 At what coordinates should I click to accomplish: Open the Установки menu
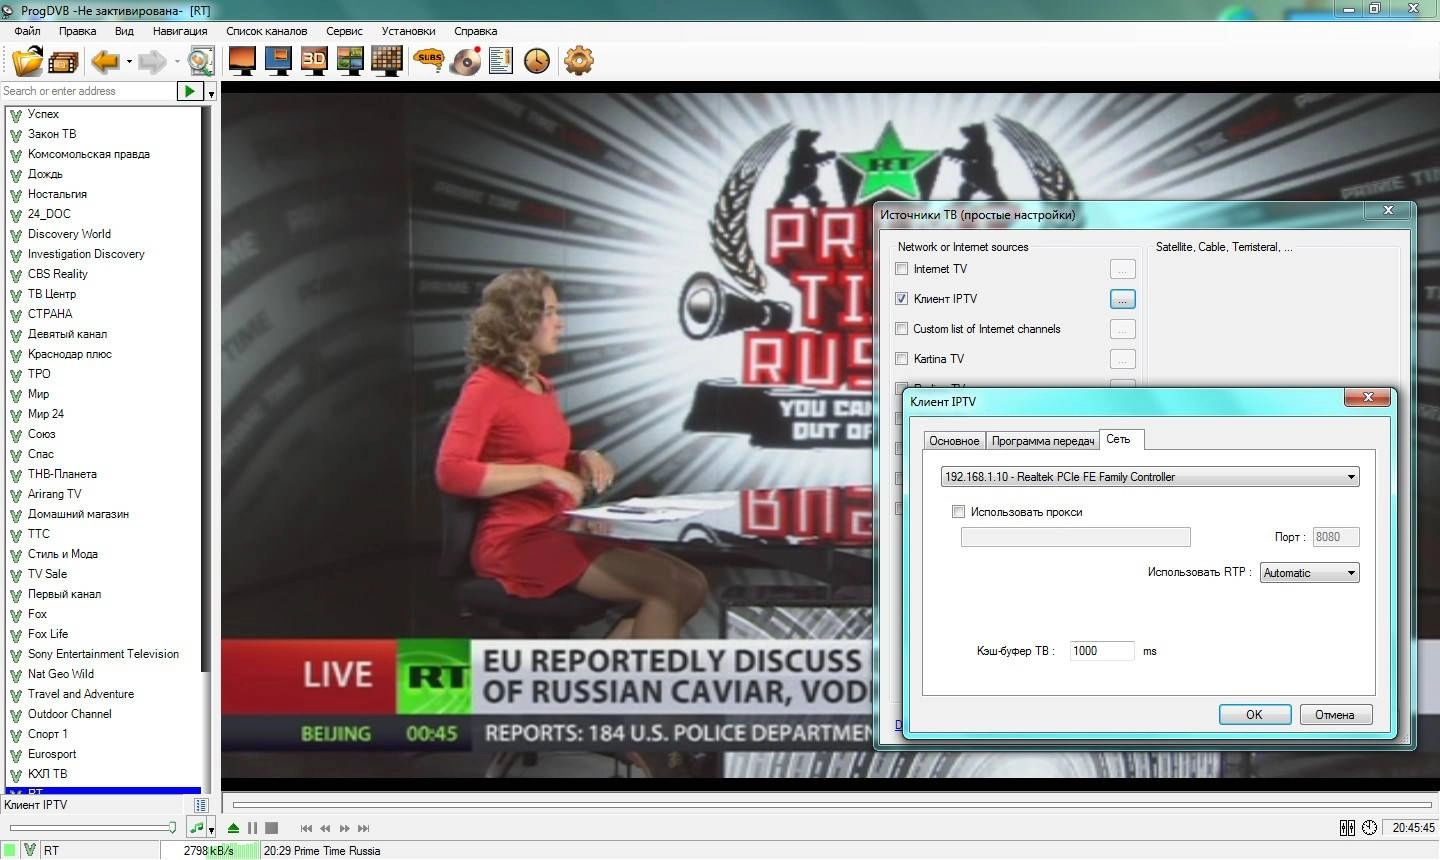point(408,31)
